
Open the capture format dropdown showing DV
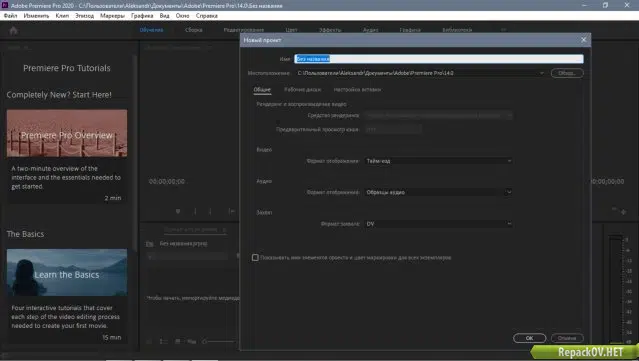[438, 224]
